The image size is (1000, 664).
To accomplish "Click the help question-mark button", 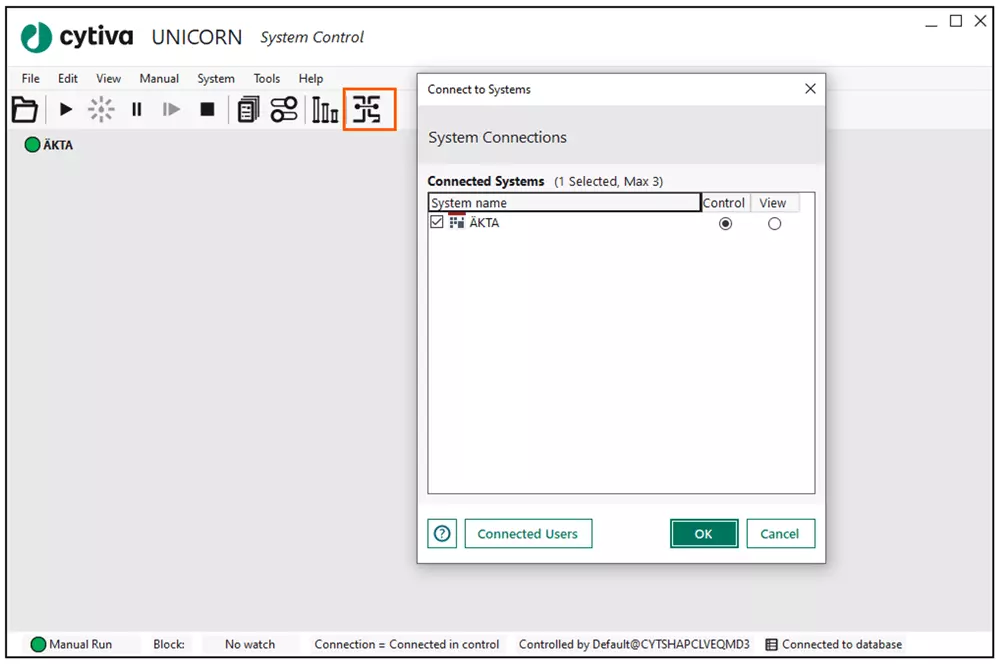I will pyautogui.click(x=442, y=533).
